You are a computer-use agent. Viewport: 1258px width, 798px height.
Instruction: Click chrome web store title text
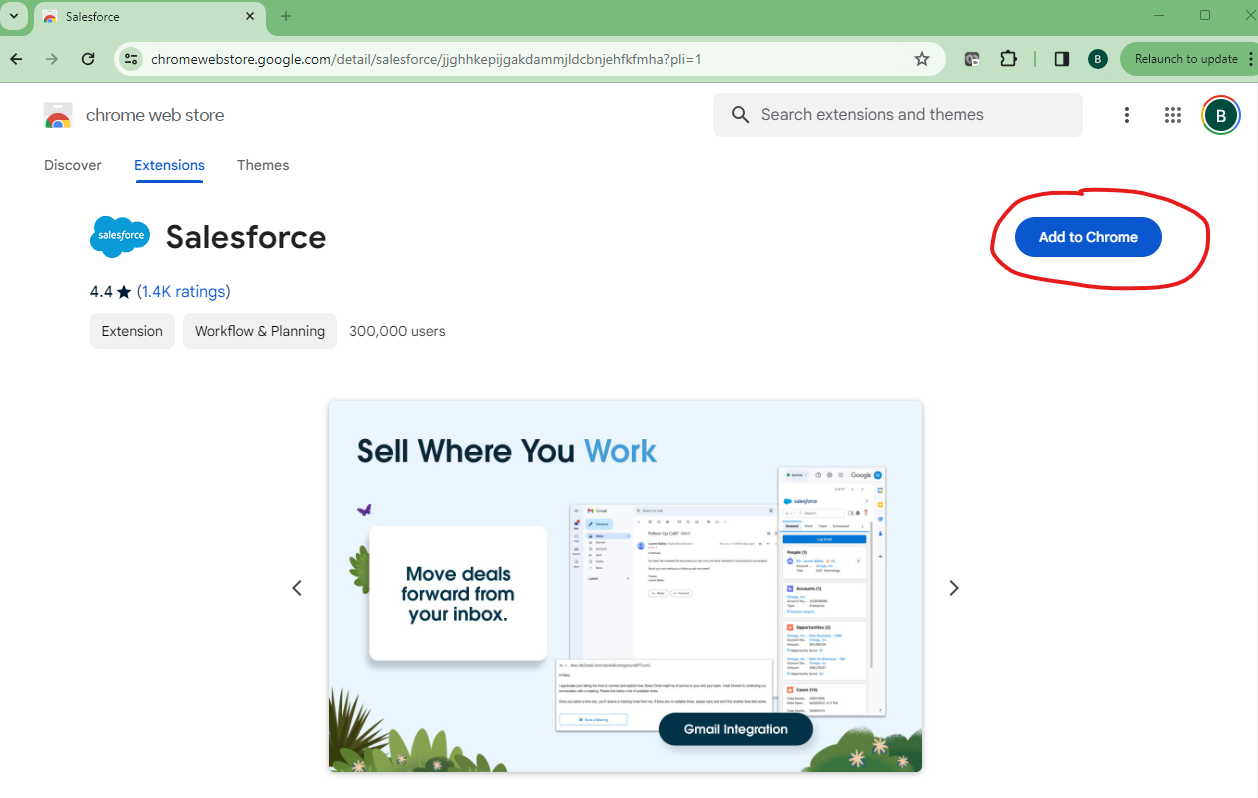[155, 115]
